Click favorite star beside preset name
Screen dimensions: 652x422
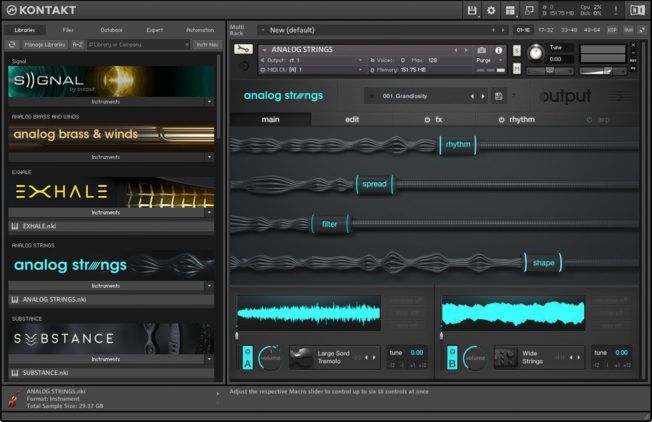tap(372, 96)
